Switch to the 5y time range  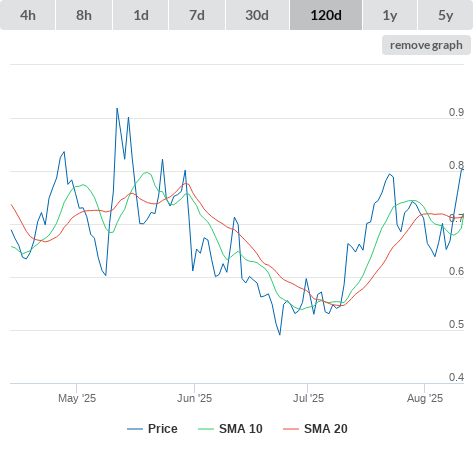[446, 15]
